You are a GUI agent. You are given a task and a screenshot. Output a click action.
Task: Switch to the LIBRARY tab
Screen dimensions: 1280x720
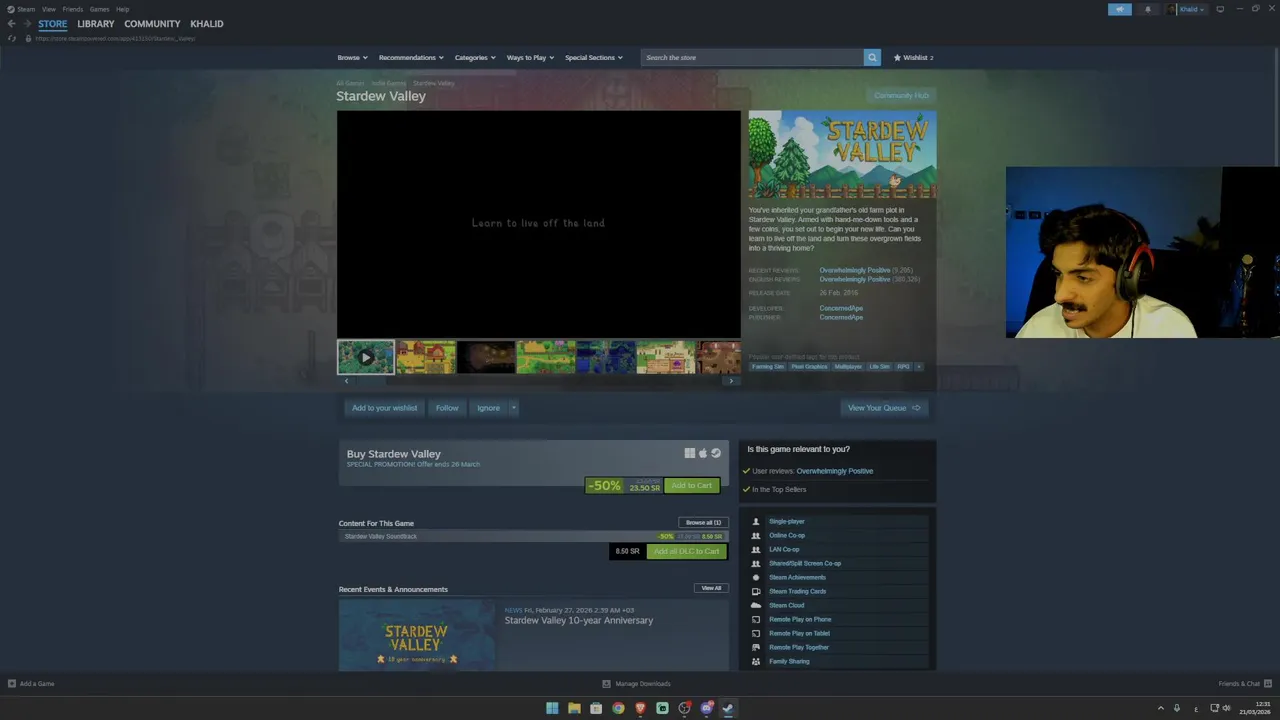pyautogui.click(x=96, y=24)
